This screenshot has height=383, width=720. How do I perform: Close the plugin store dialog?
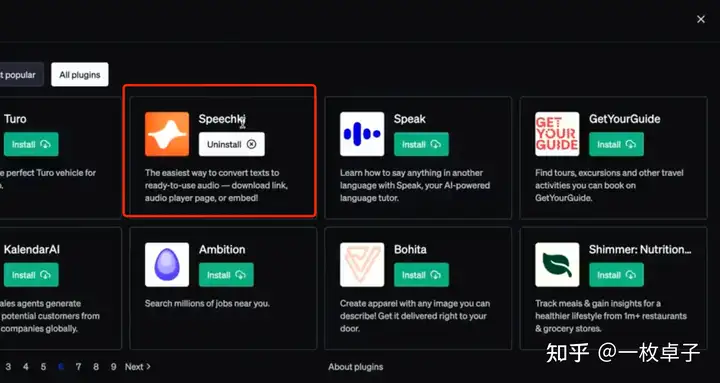(701, 19)
